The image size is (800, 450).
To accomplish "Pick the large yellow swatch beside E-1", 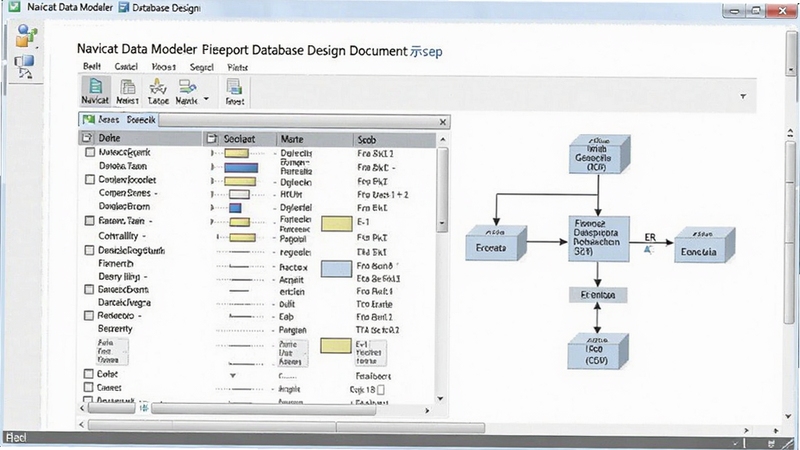I will tap(337, 223).
